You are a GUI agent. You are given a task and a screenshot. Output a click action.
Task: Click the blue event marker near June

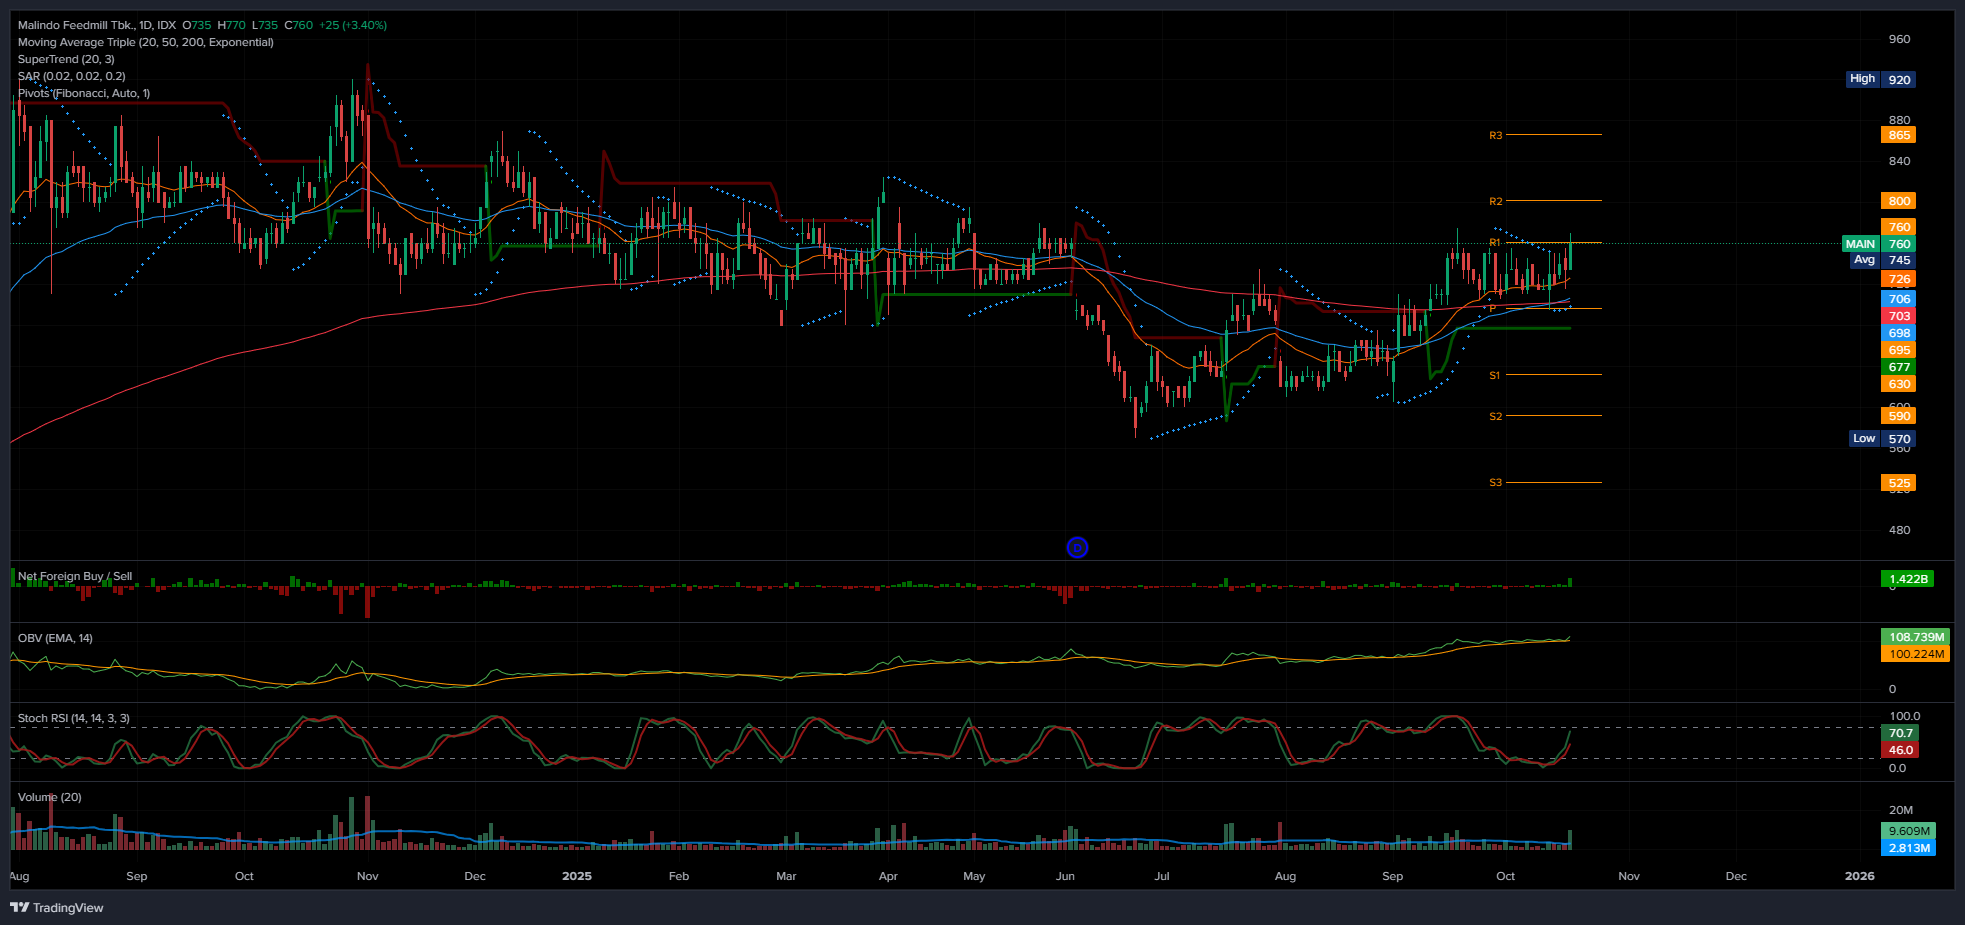coord(1077,547)
